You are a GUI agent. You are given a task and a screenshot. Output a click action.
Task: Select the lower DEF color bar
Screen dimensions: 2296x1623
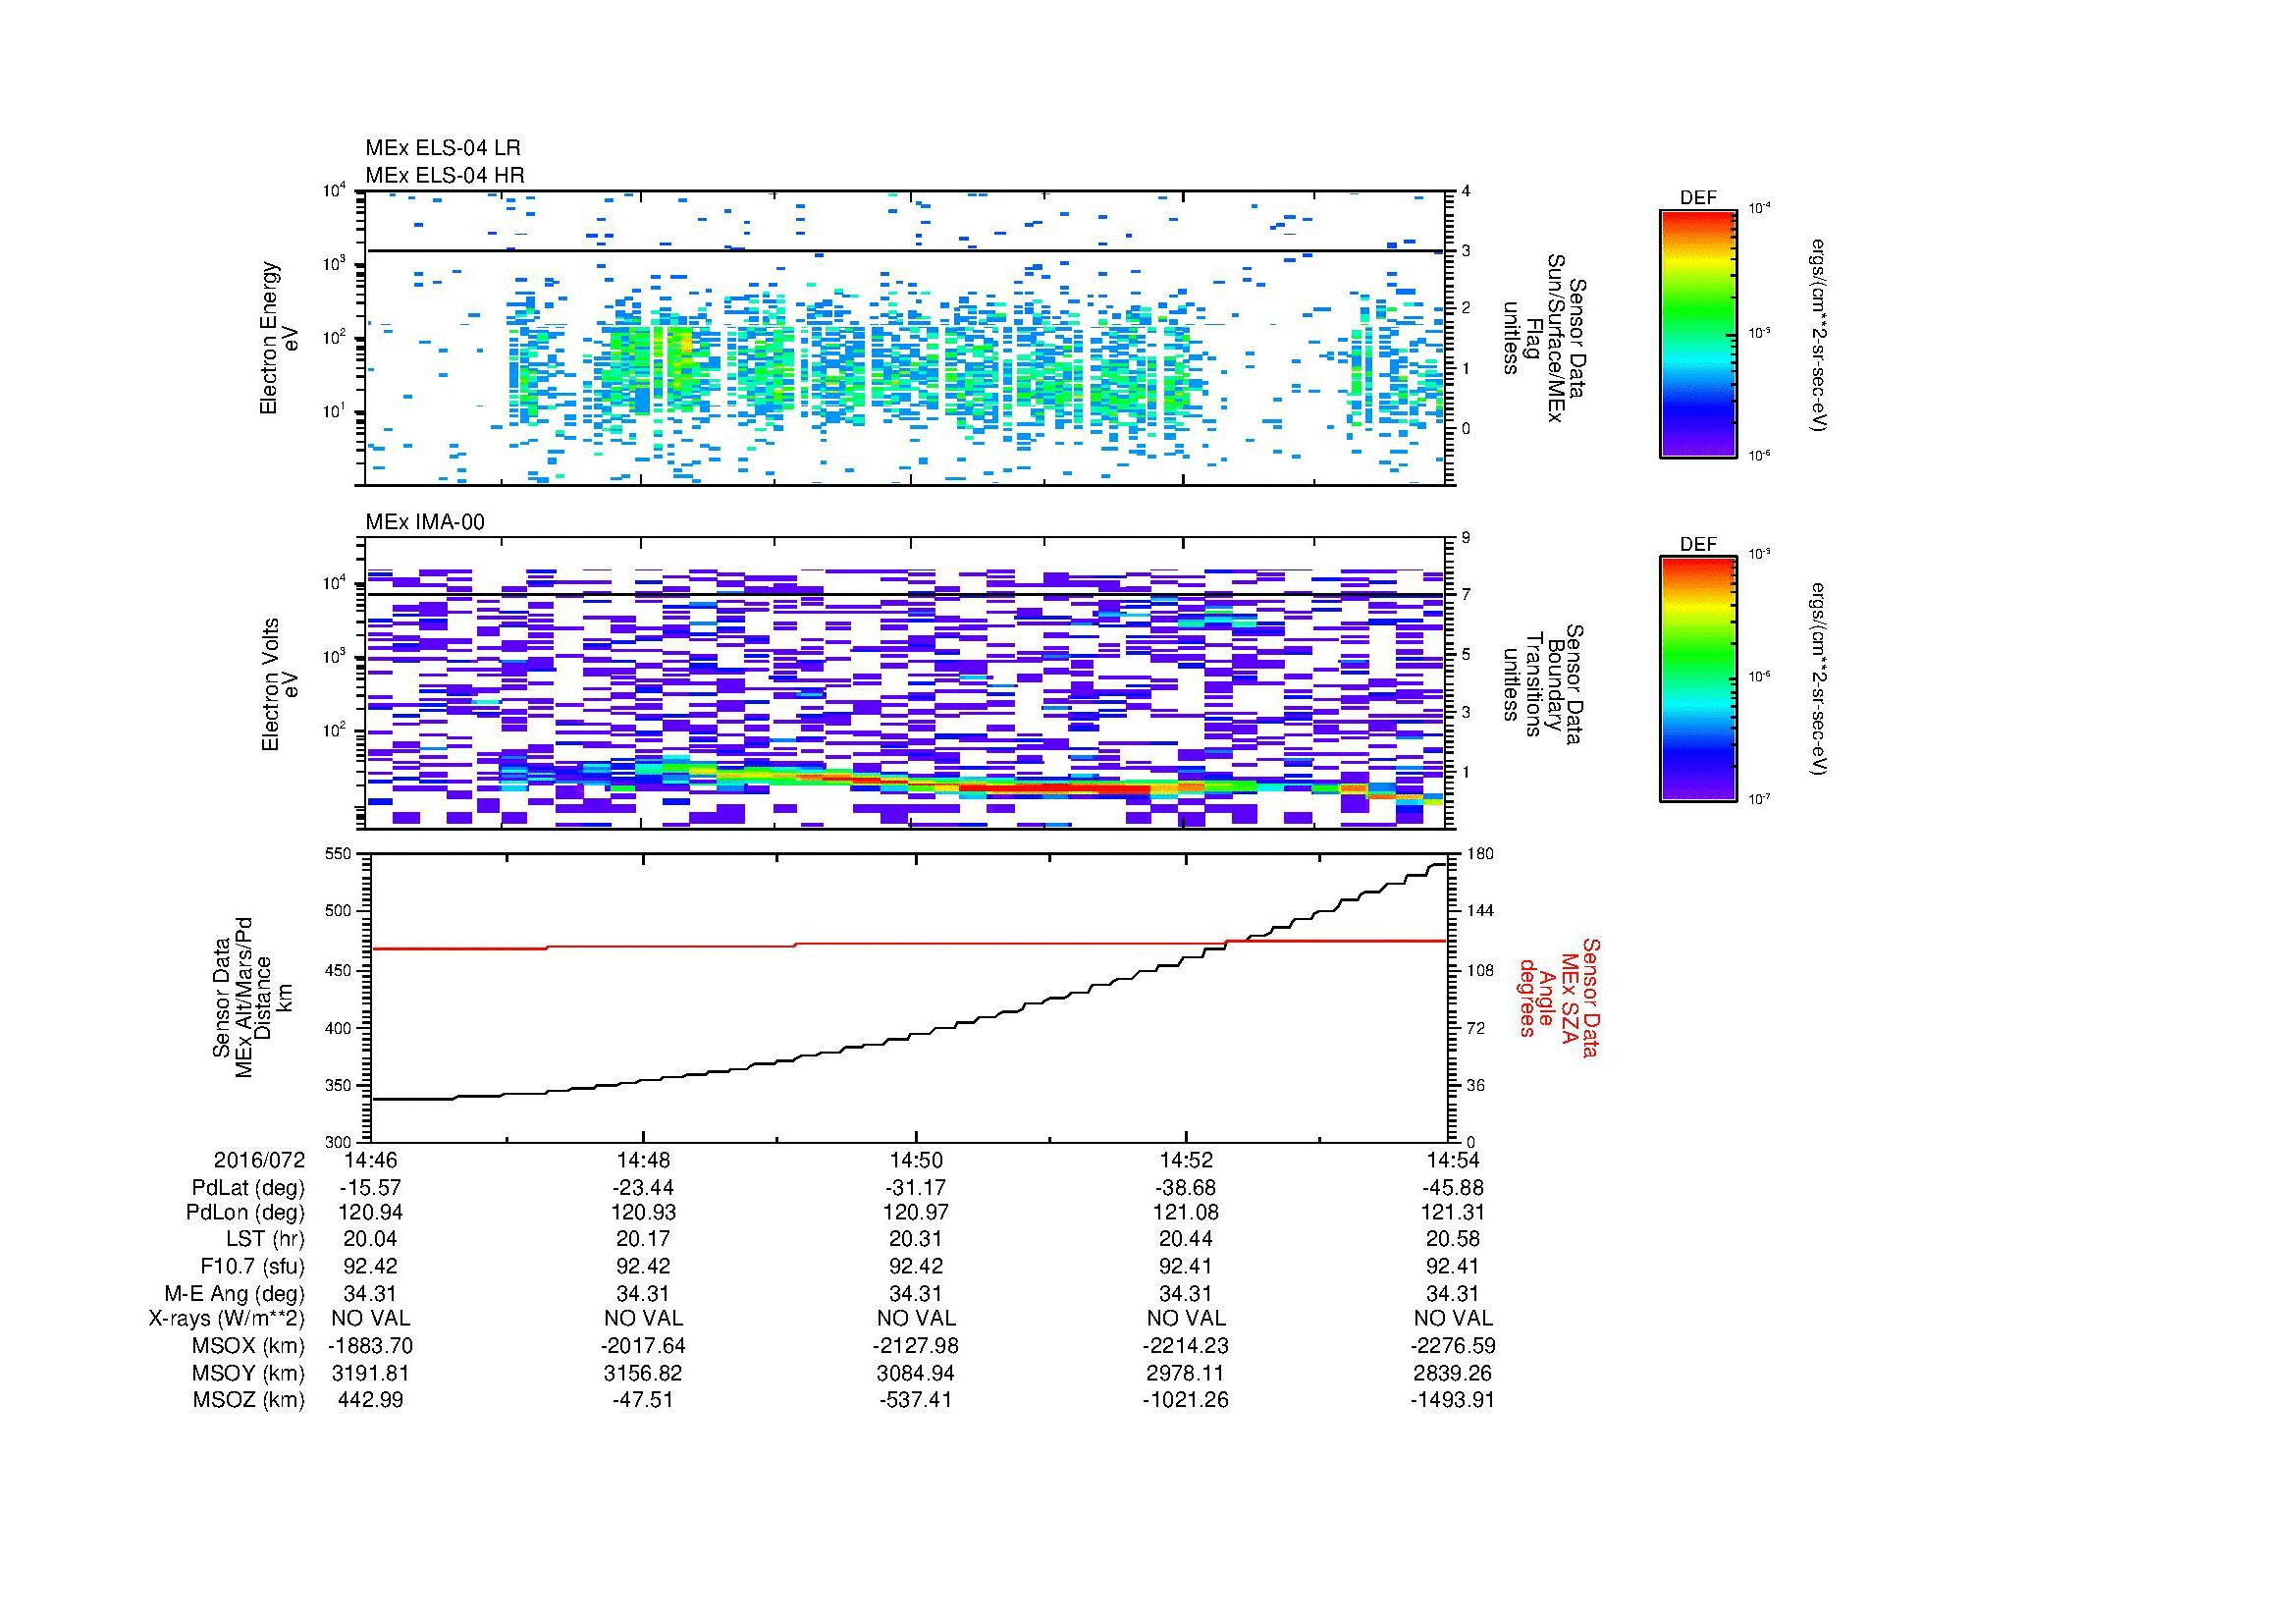coord(1698,679)
